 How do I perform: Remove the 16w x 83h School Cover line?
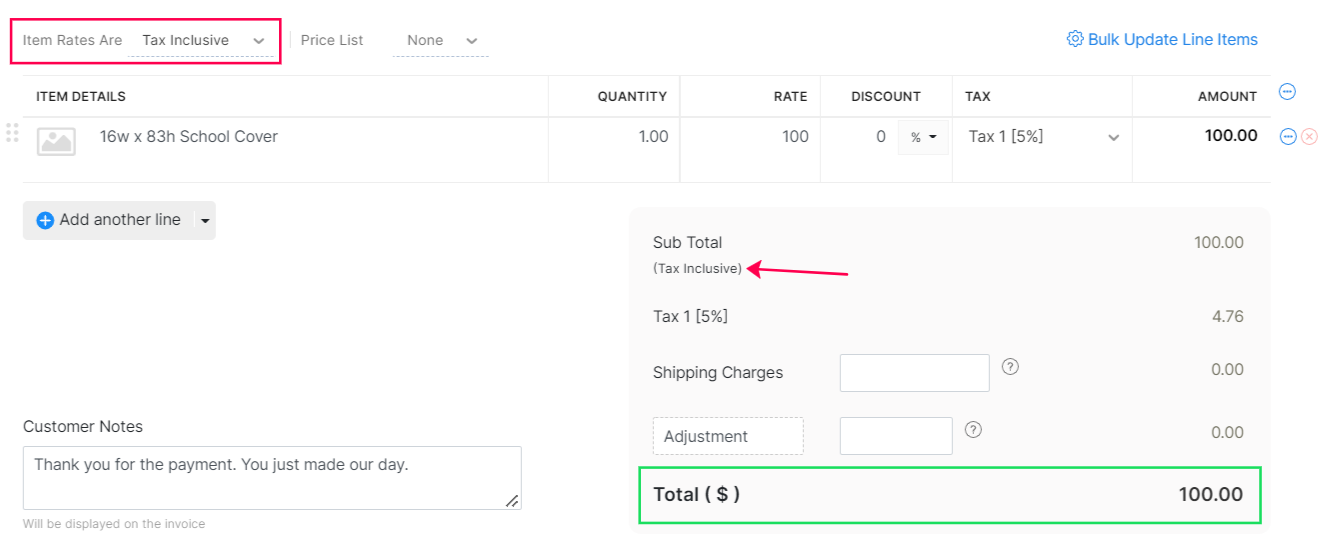(1309, 137)
